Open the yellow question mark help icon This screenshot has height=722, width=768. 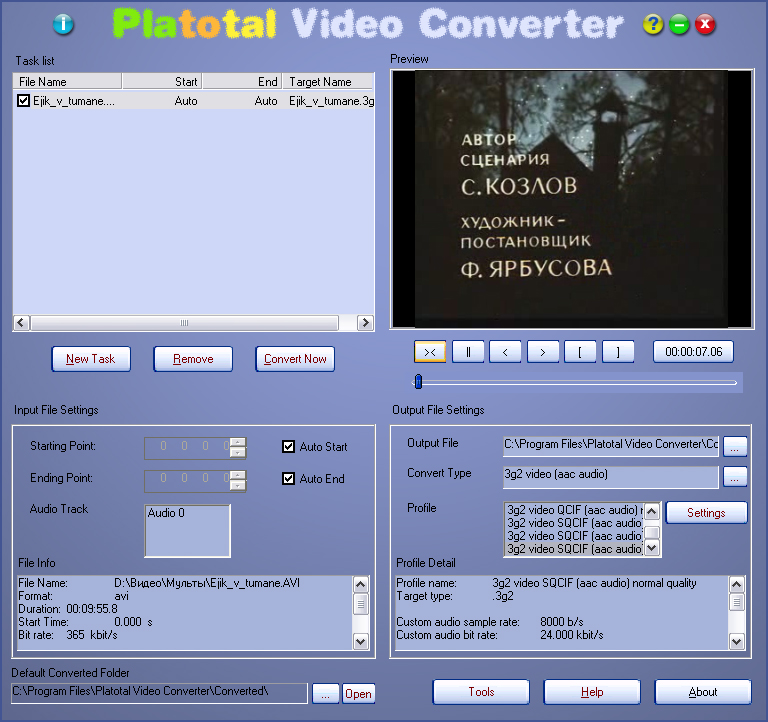(x=653, y=24)
